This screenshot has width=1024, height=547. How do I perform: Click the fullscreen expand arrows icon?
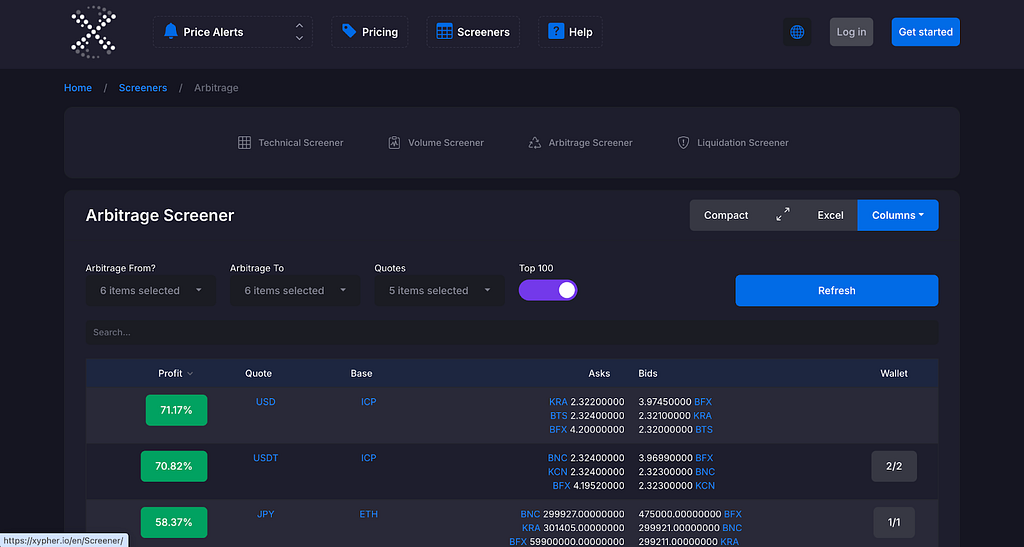(782, 215)
